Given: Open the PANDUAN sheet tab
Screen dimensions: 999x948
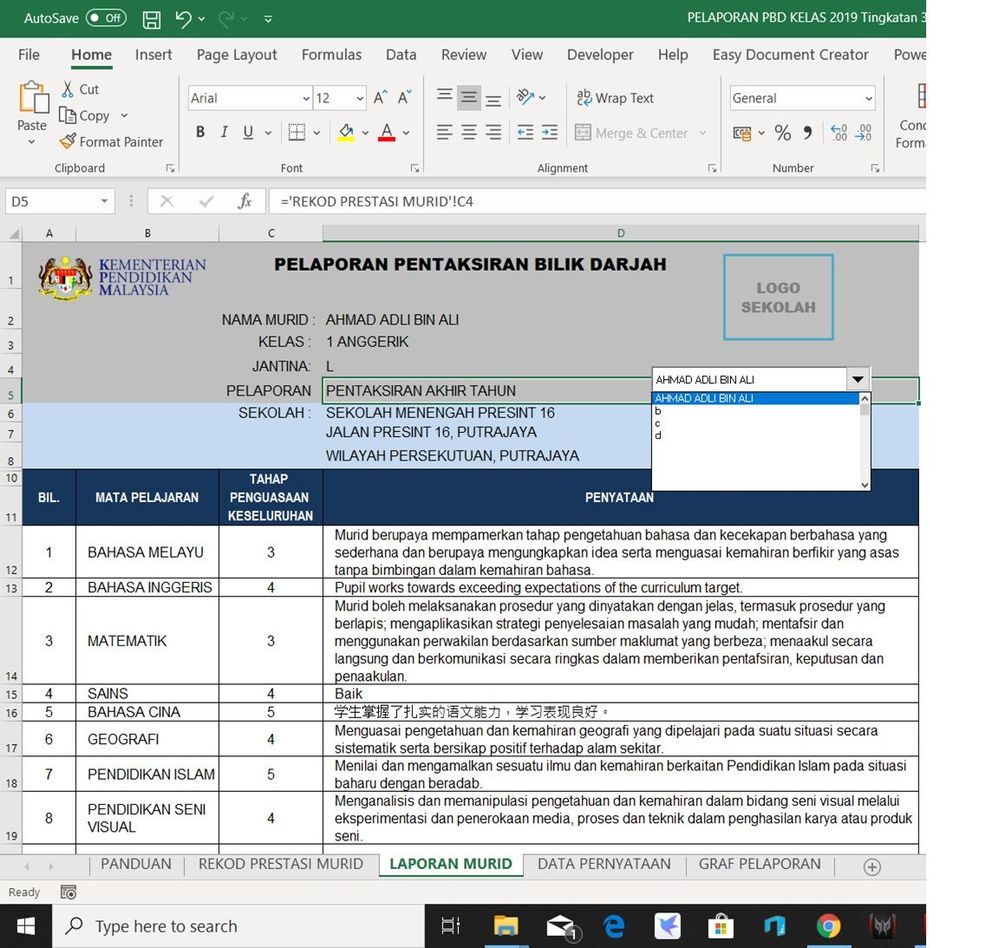Looking at the screenshot, I should pos(136,864).
